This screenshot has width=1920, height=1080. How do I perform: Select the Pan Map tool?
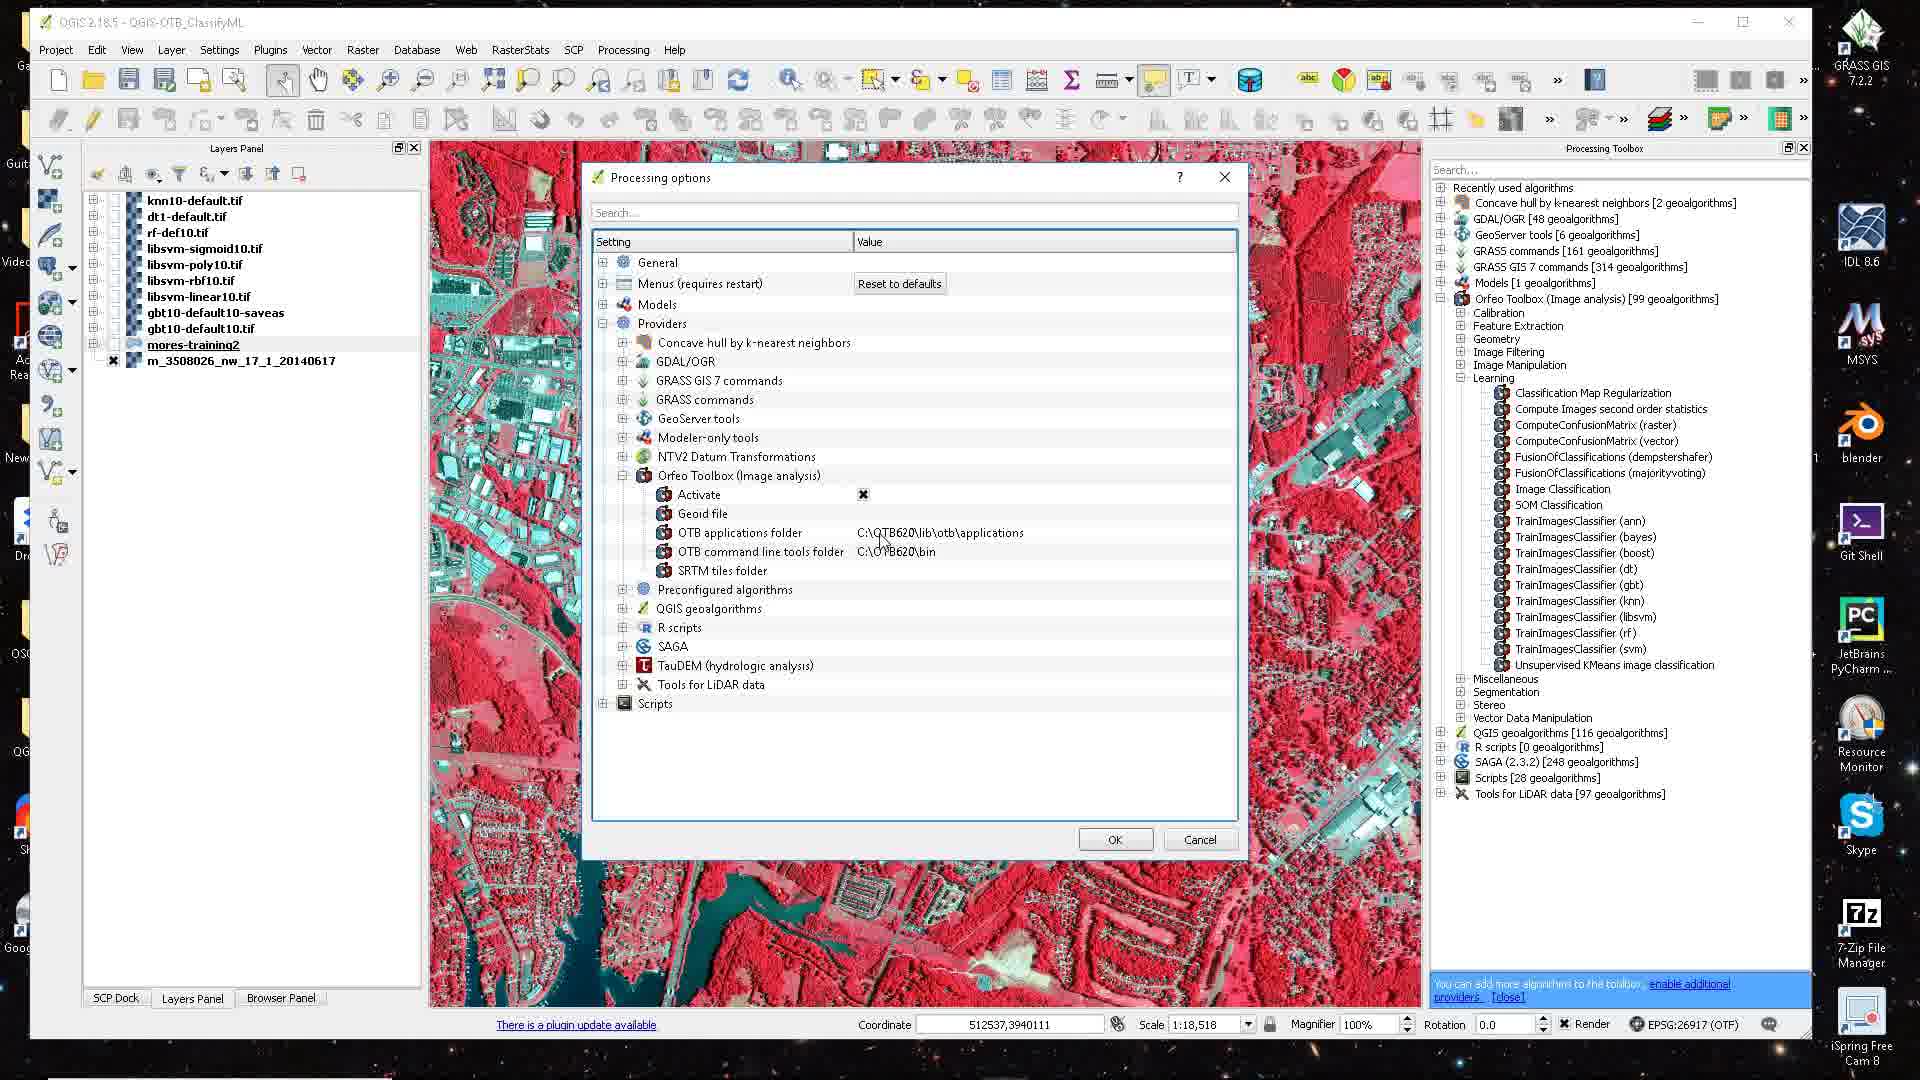click(x=318, y=80)
